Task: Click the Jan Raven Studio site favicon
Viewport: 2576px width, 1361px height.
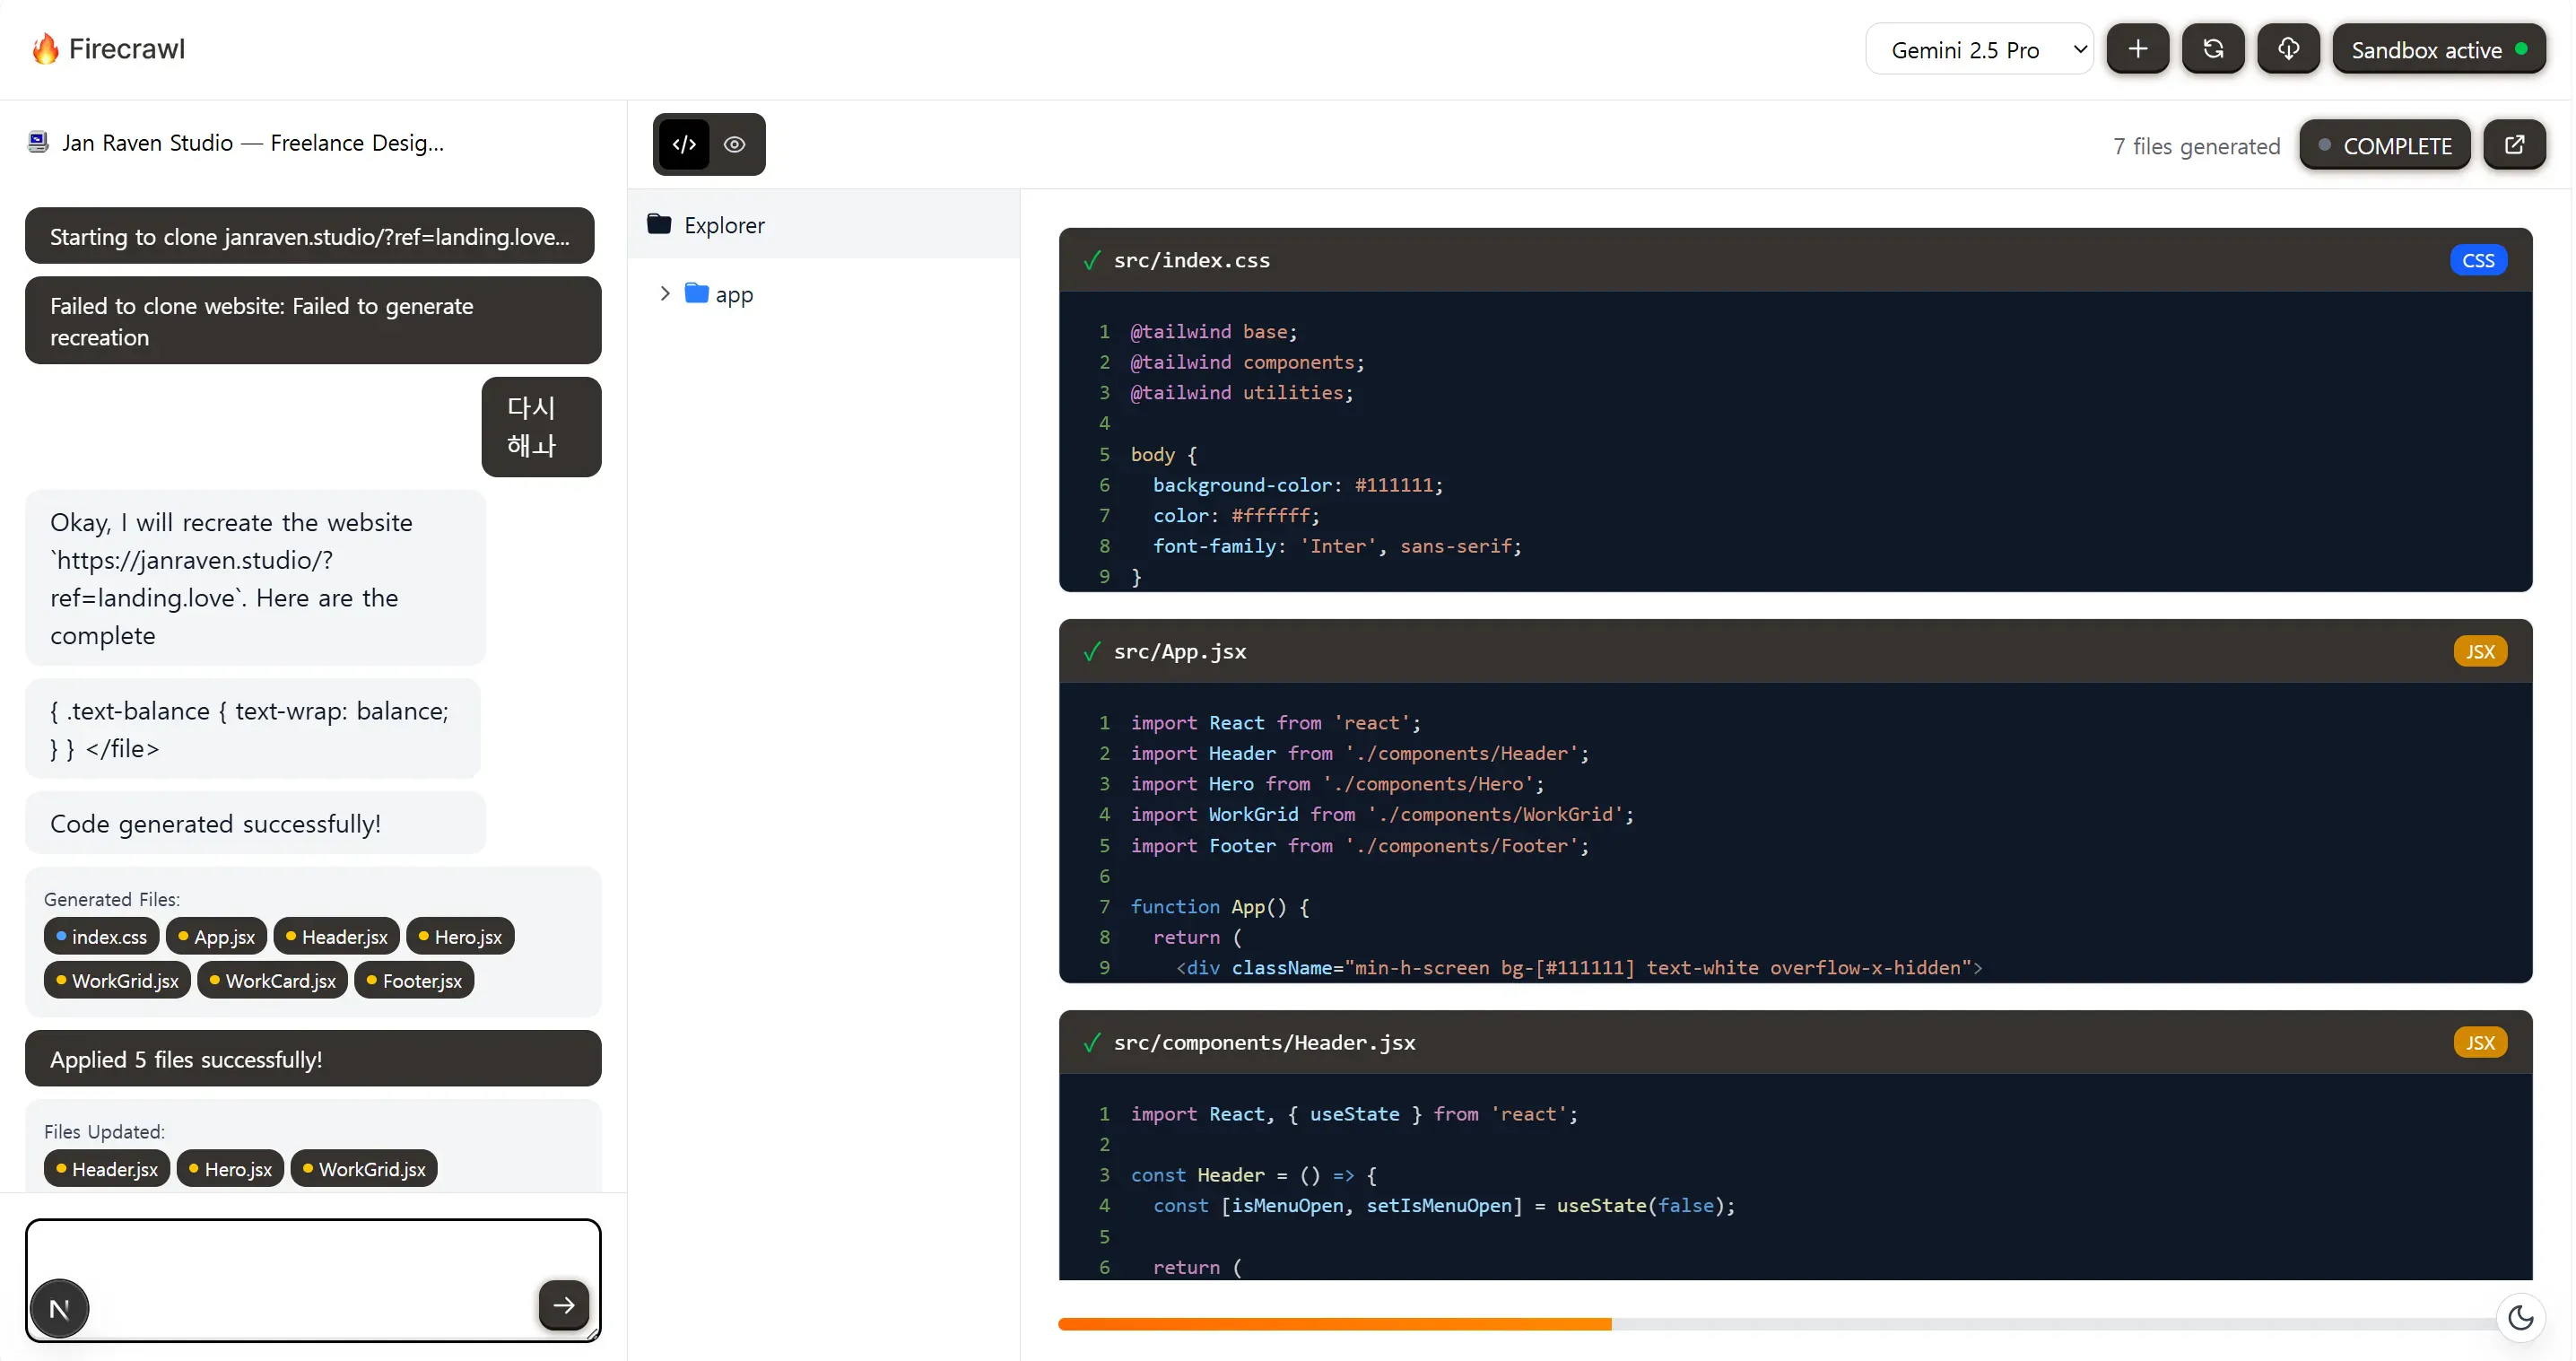Action: pyautogui.click(x=38, y=142)
